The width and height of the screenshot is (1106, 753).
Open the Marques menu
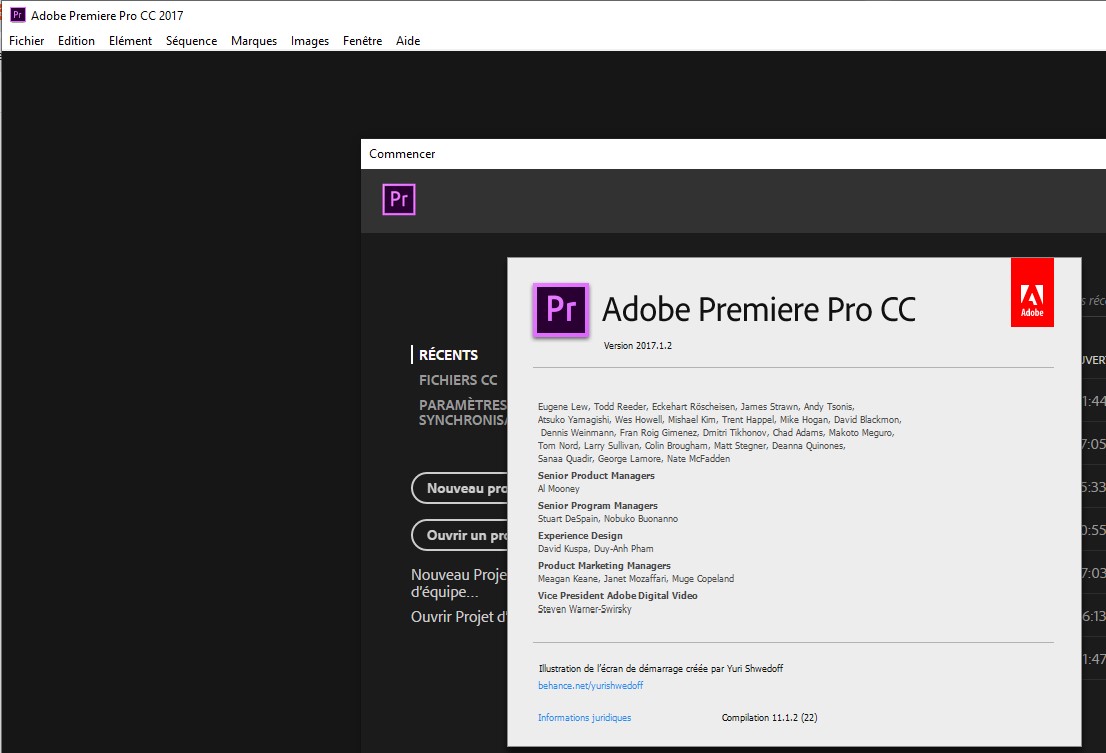[x=254, y=41]
